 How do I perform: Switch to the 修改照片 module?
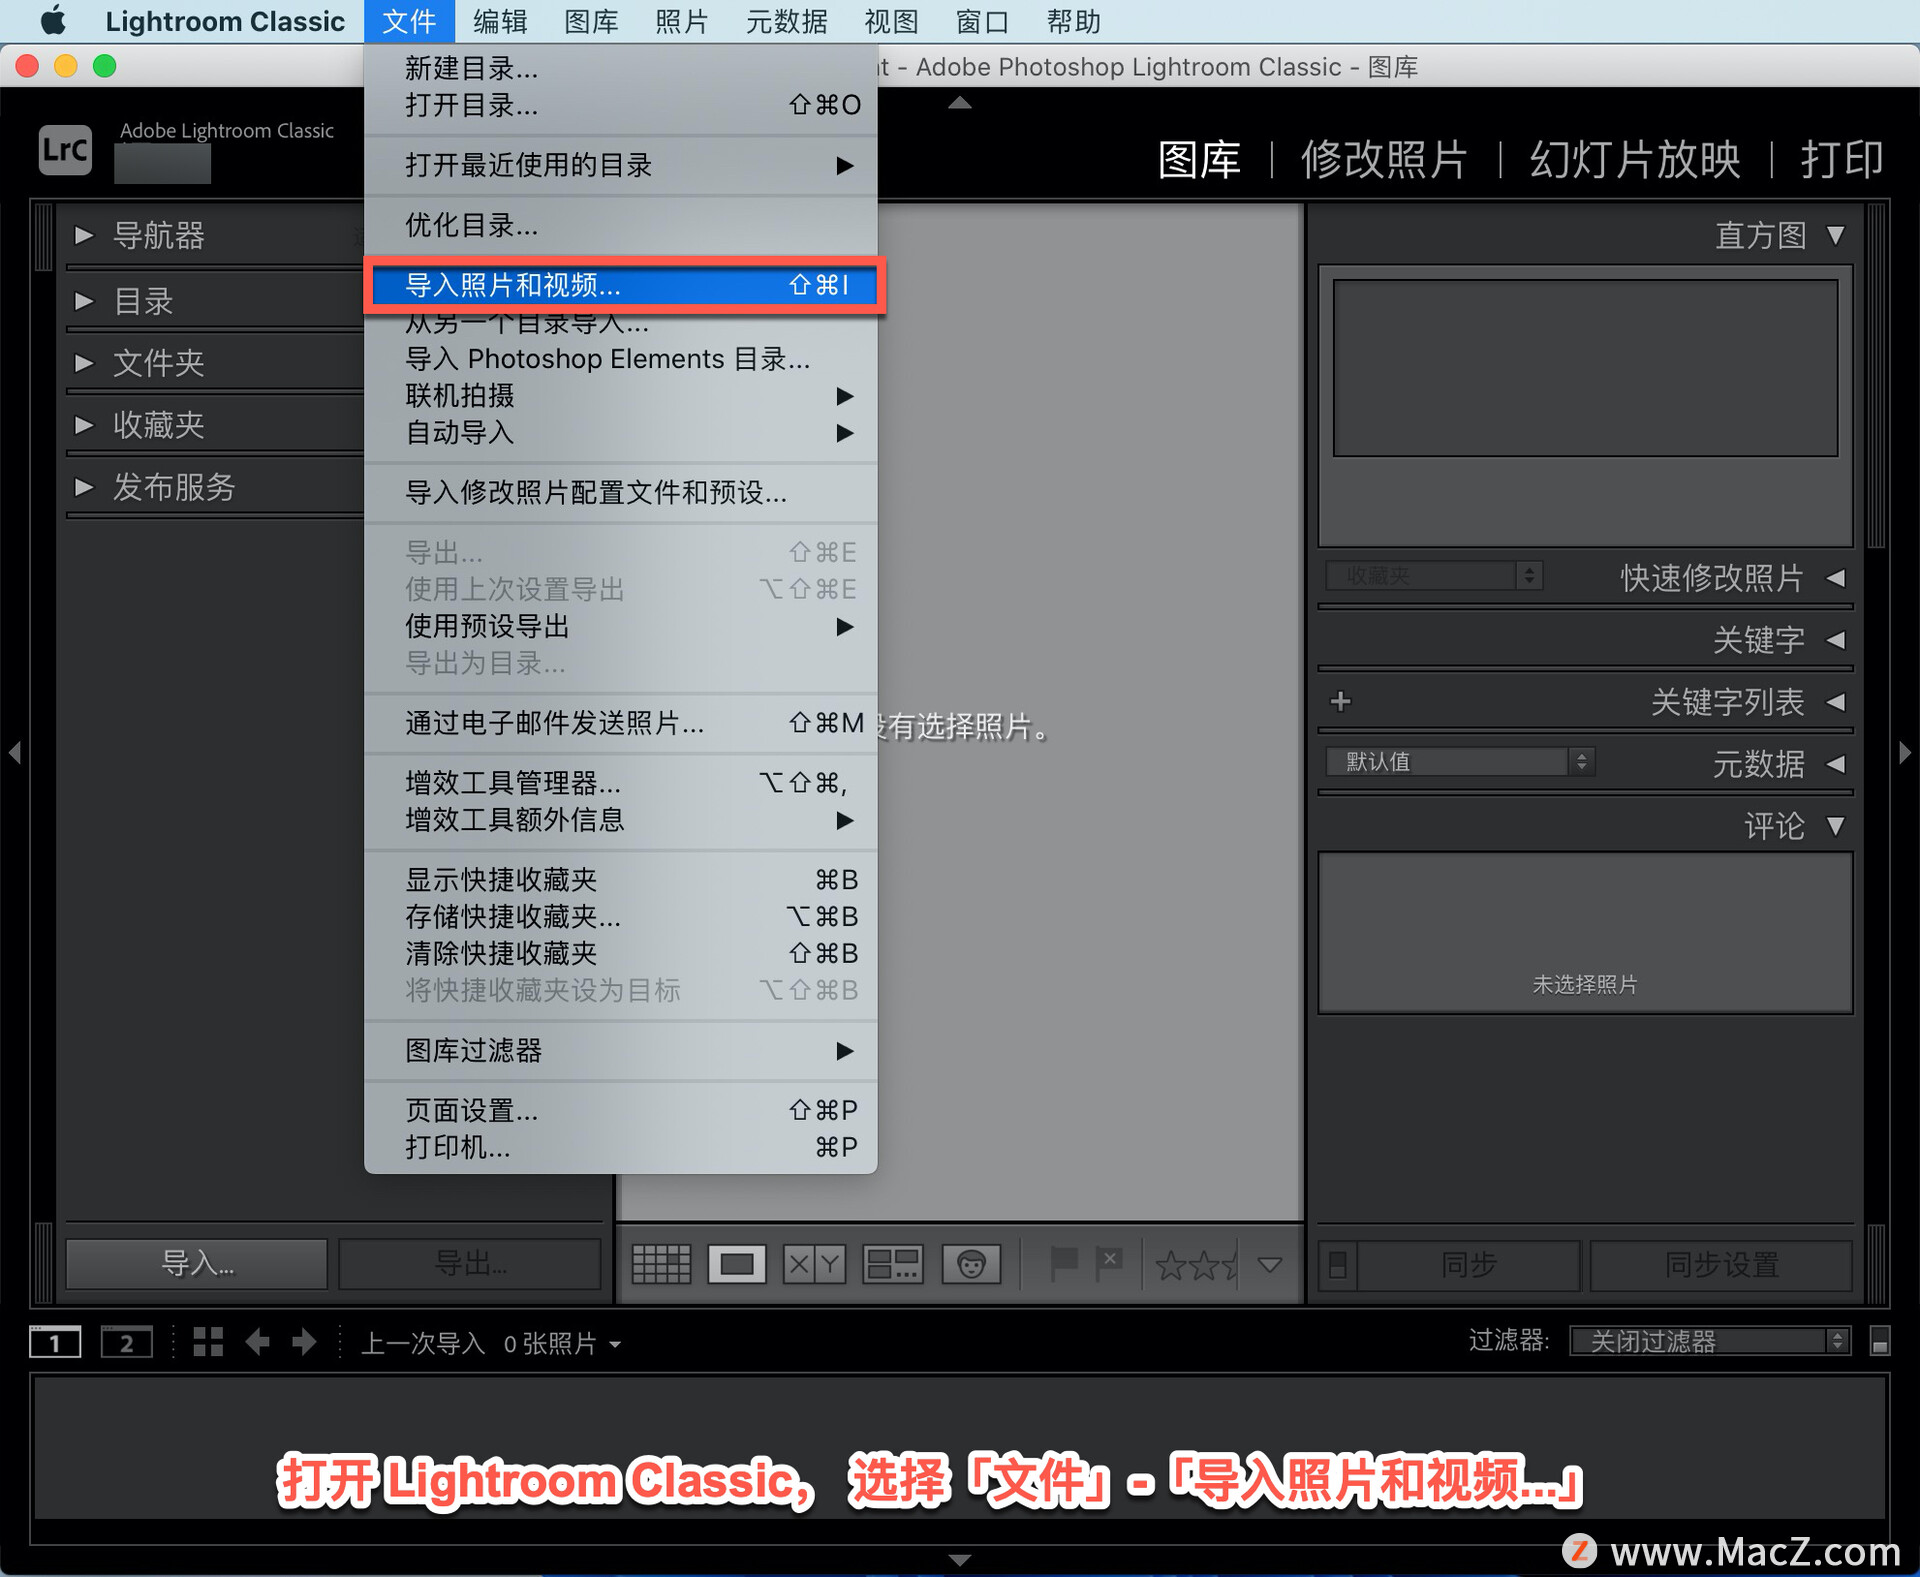[1384, 159]
